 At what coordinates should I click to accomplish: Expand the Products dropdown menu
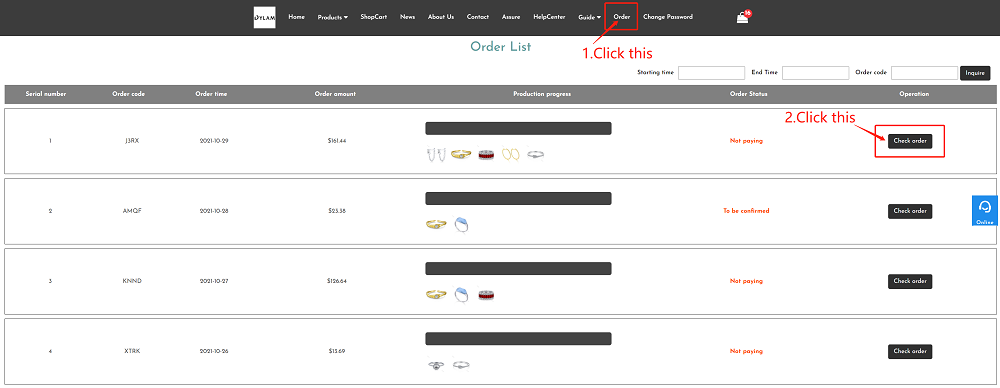click(x=333, y=17)
